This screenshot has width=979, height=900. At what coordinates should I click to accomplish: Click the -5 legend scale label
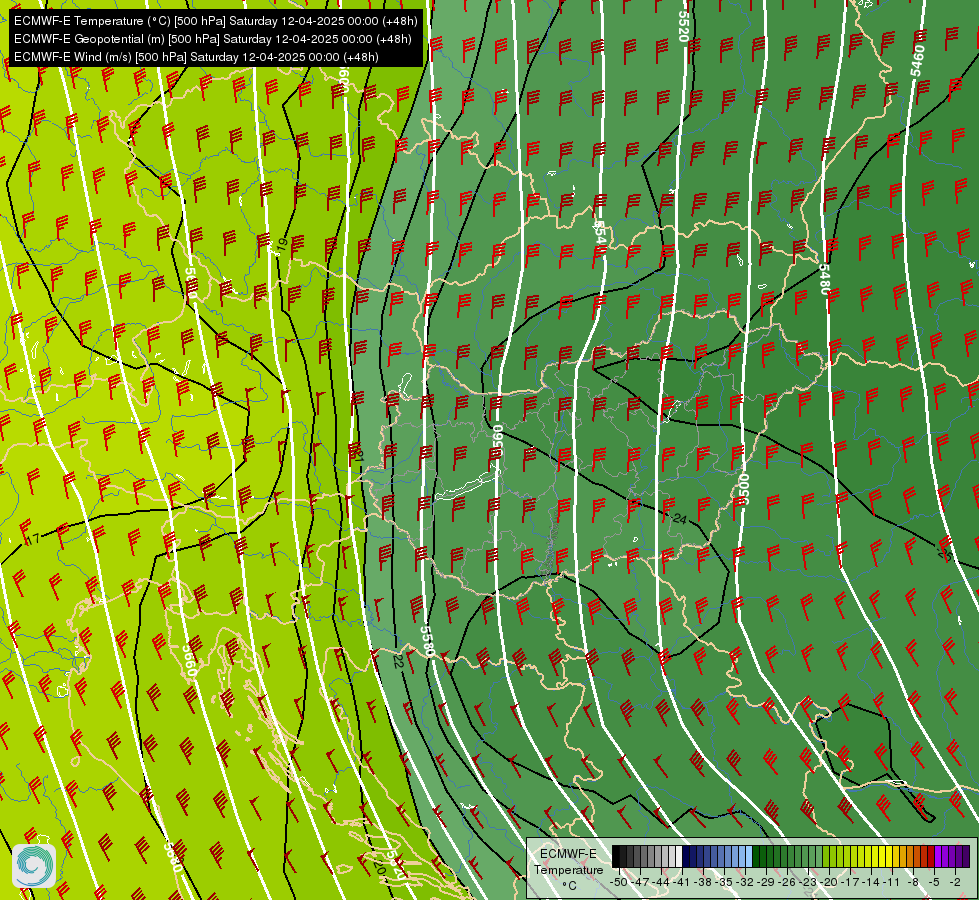click(934, 882)
